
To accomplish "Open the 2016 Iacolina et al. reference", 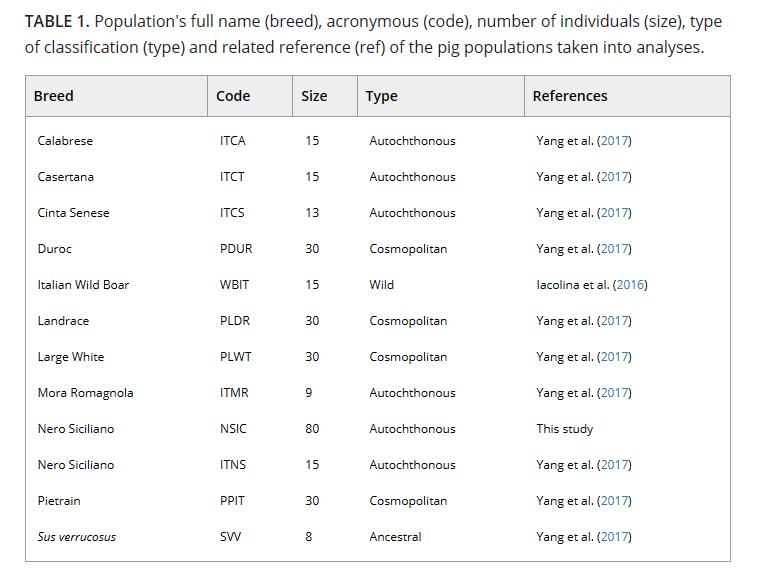I will (x=630, y=285).
